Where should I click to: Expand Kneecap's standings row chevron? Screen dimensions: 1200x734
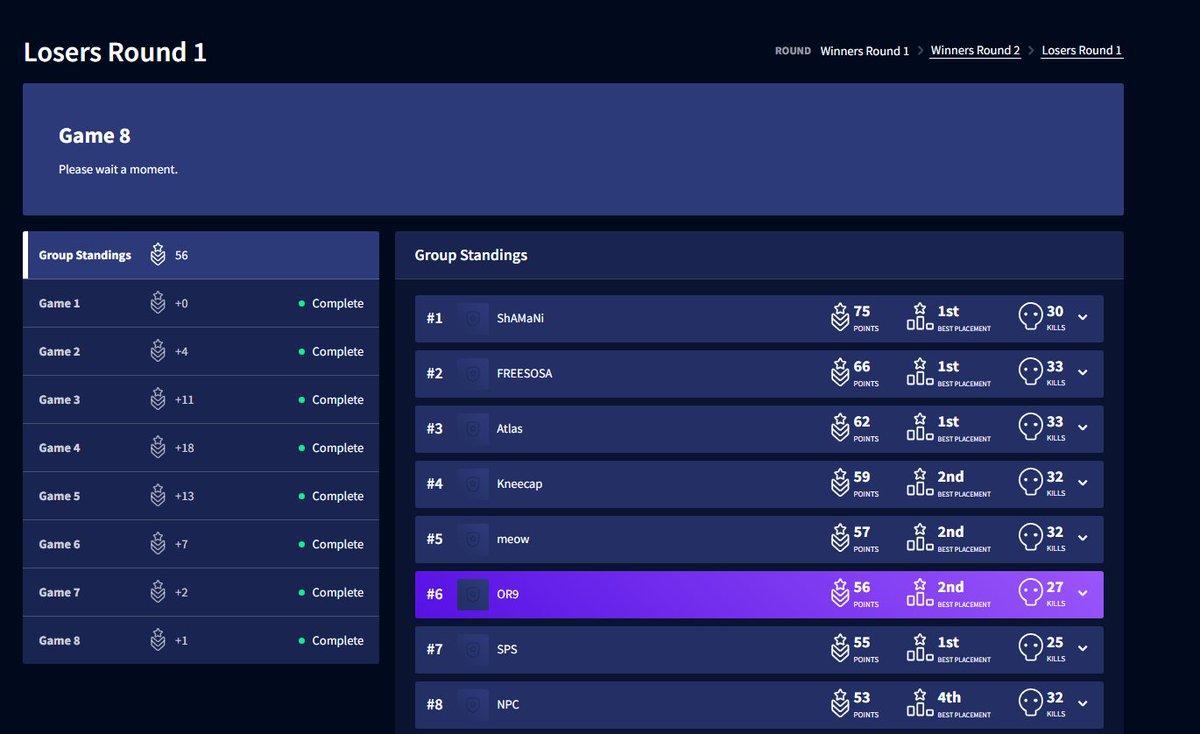[x=1083, y=483]
